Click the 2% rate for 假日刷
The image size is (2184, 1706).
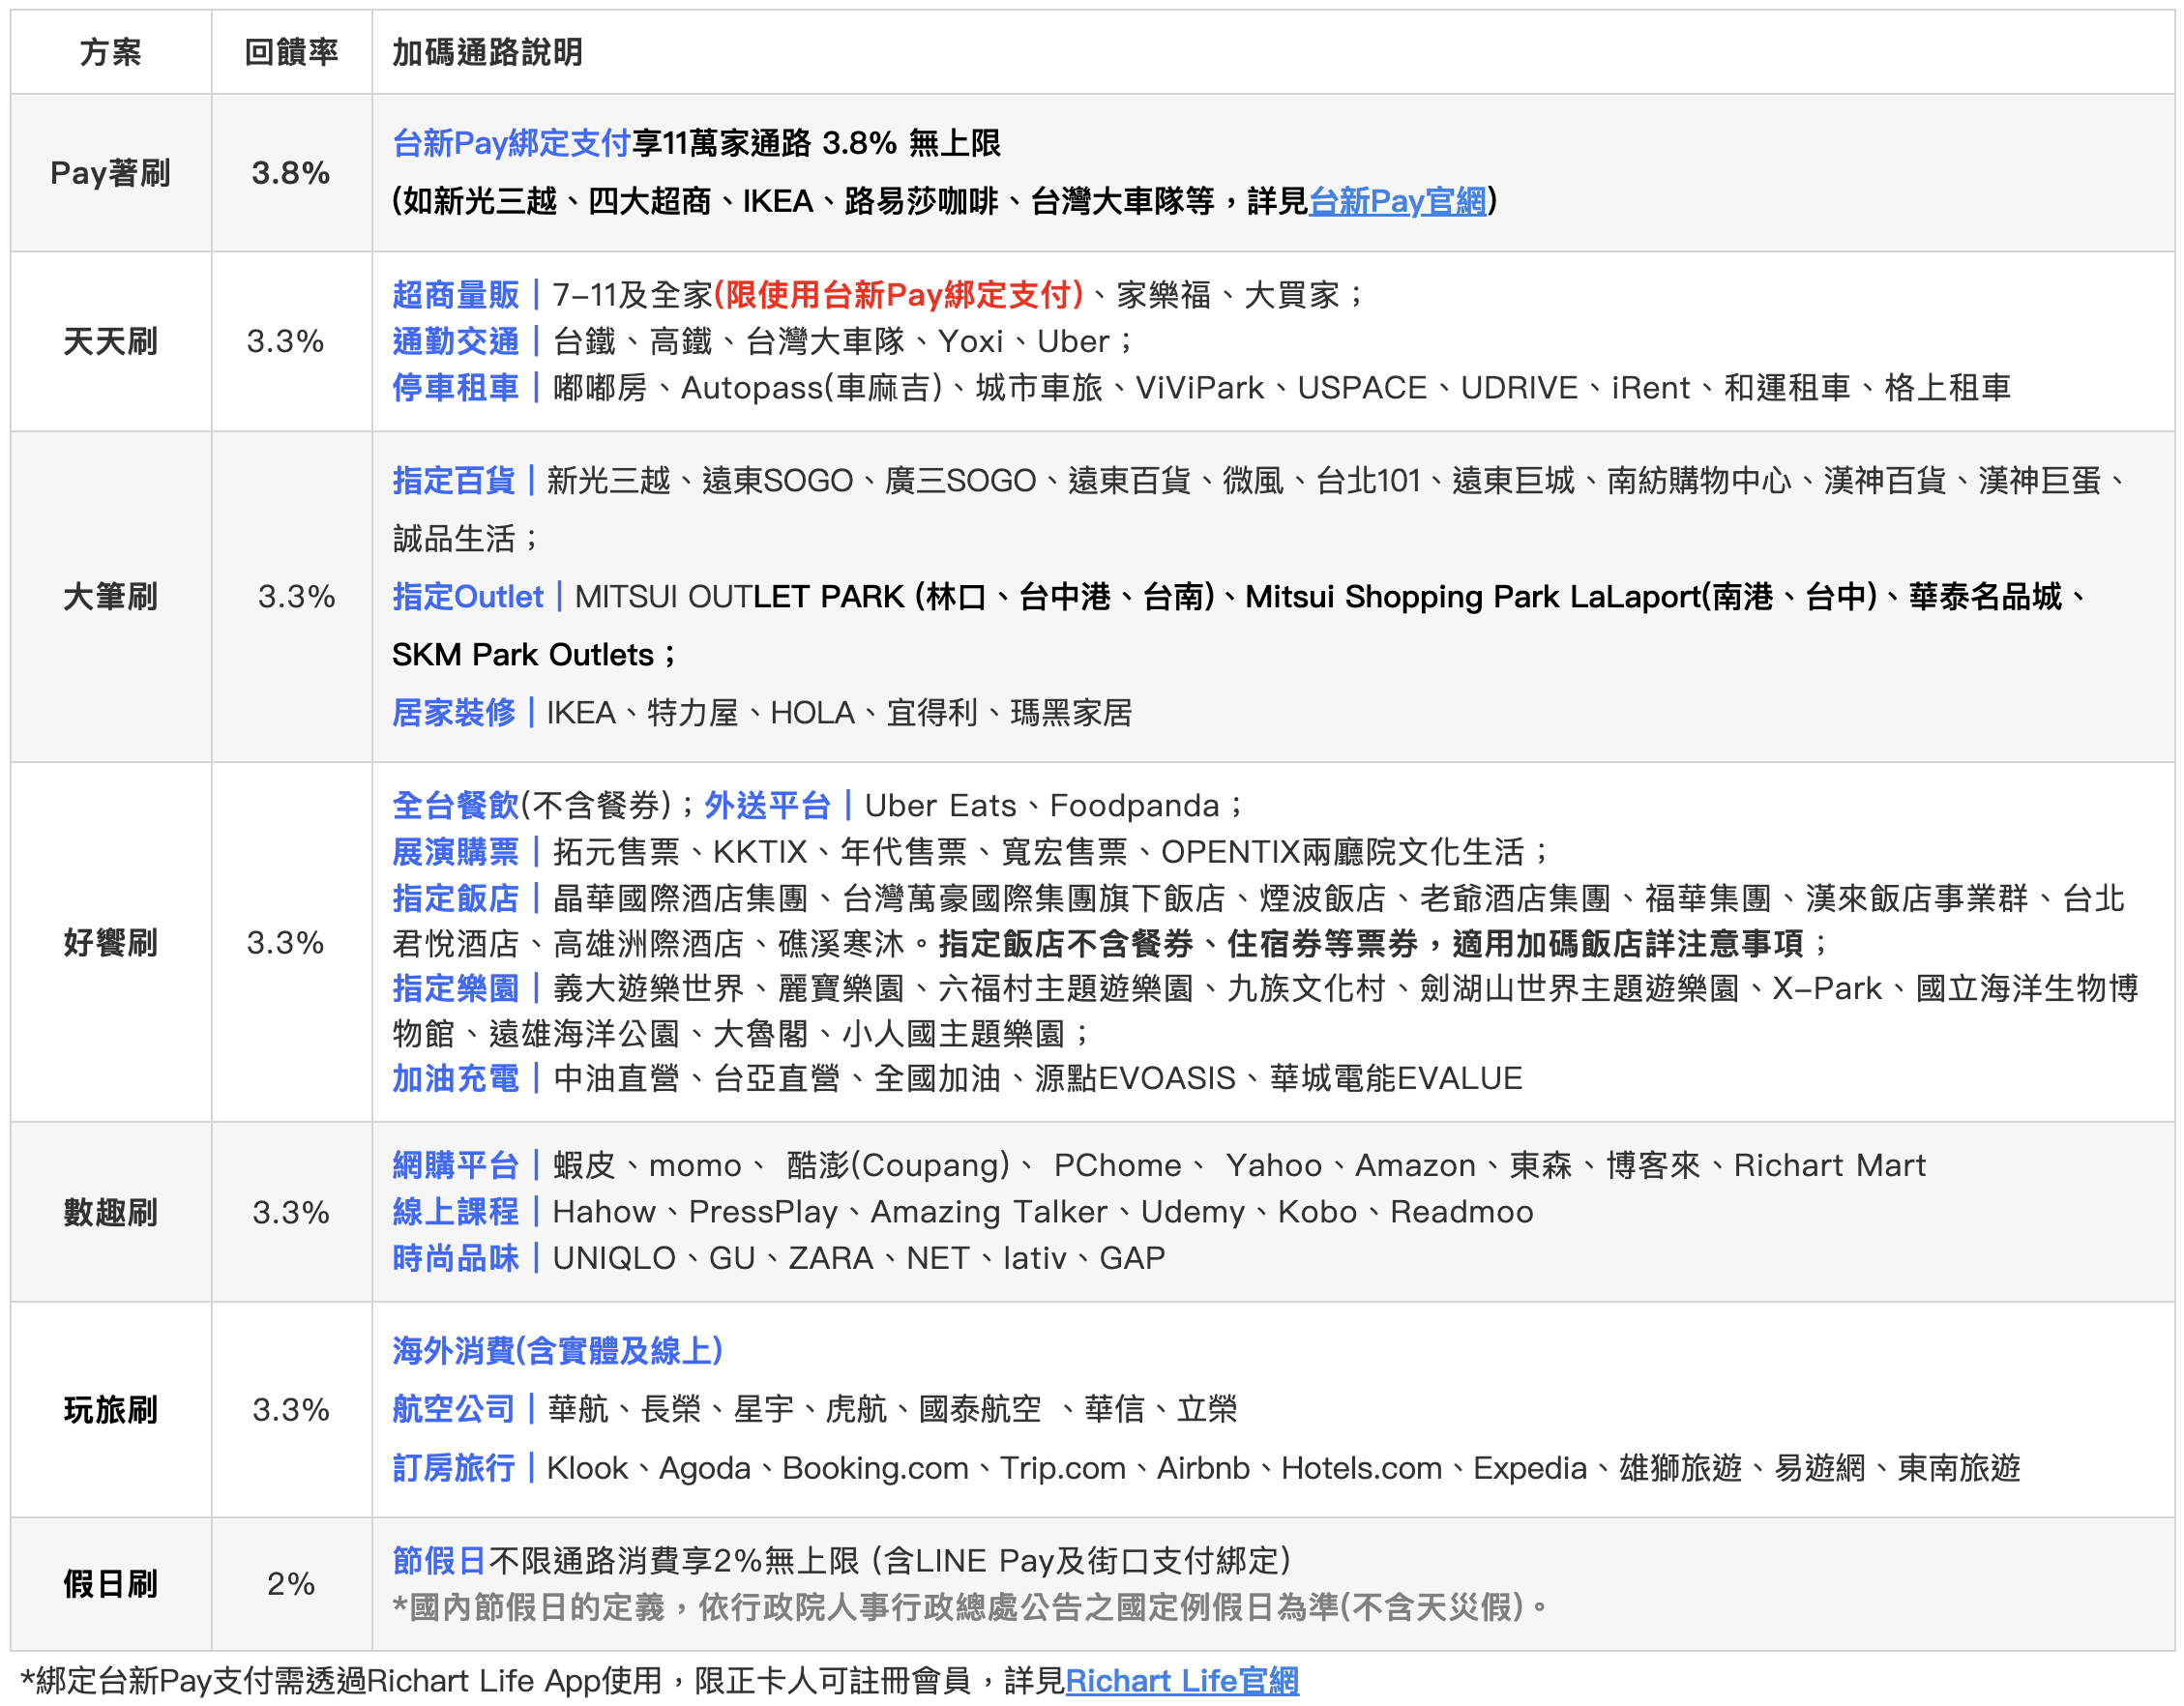[x=291, y=1585]
